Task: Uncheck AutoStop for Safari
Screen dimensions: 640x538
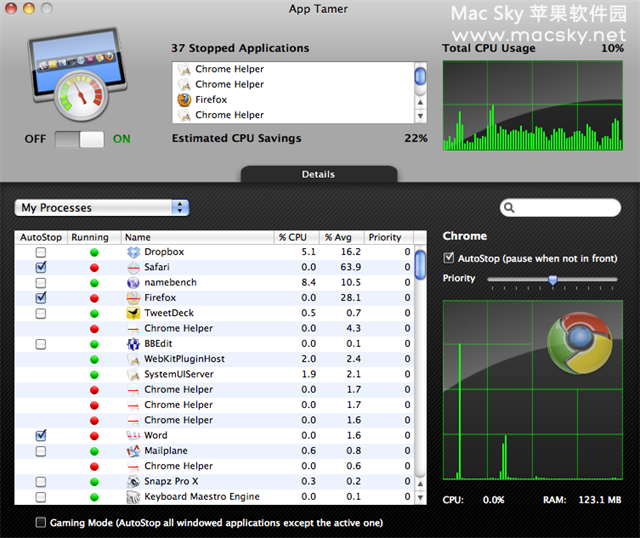Action: [41, 267]
